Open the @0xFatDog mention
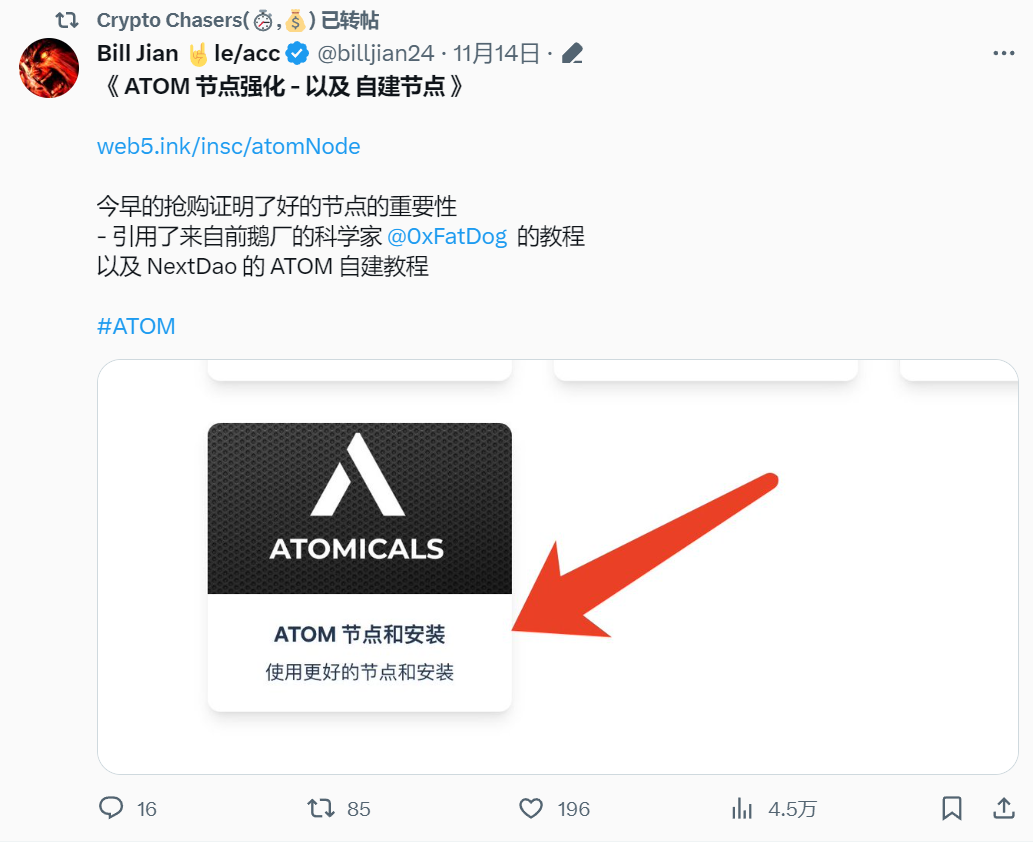The height and width of the screenshot is (843, 1033). [447, 236]
